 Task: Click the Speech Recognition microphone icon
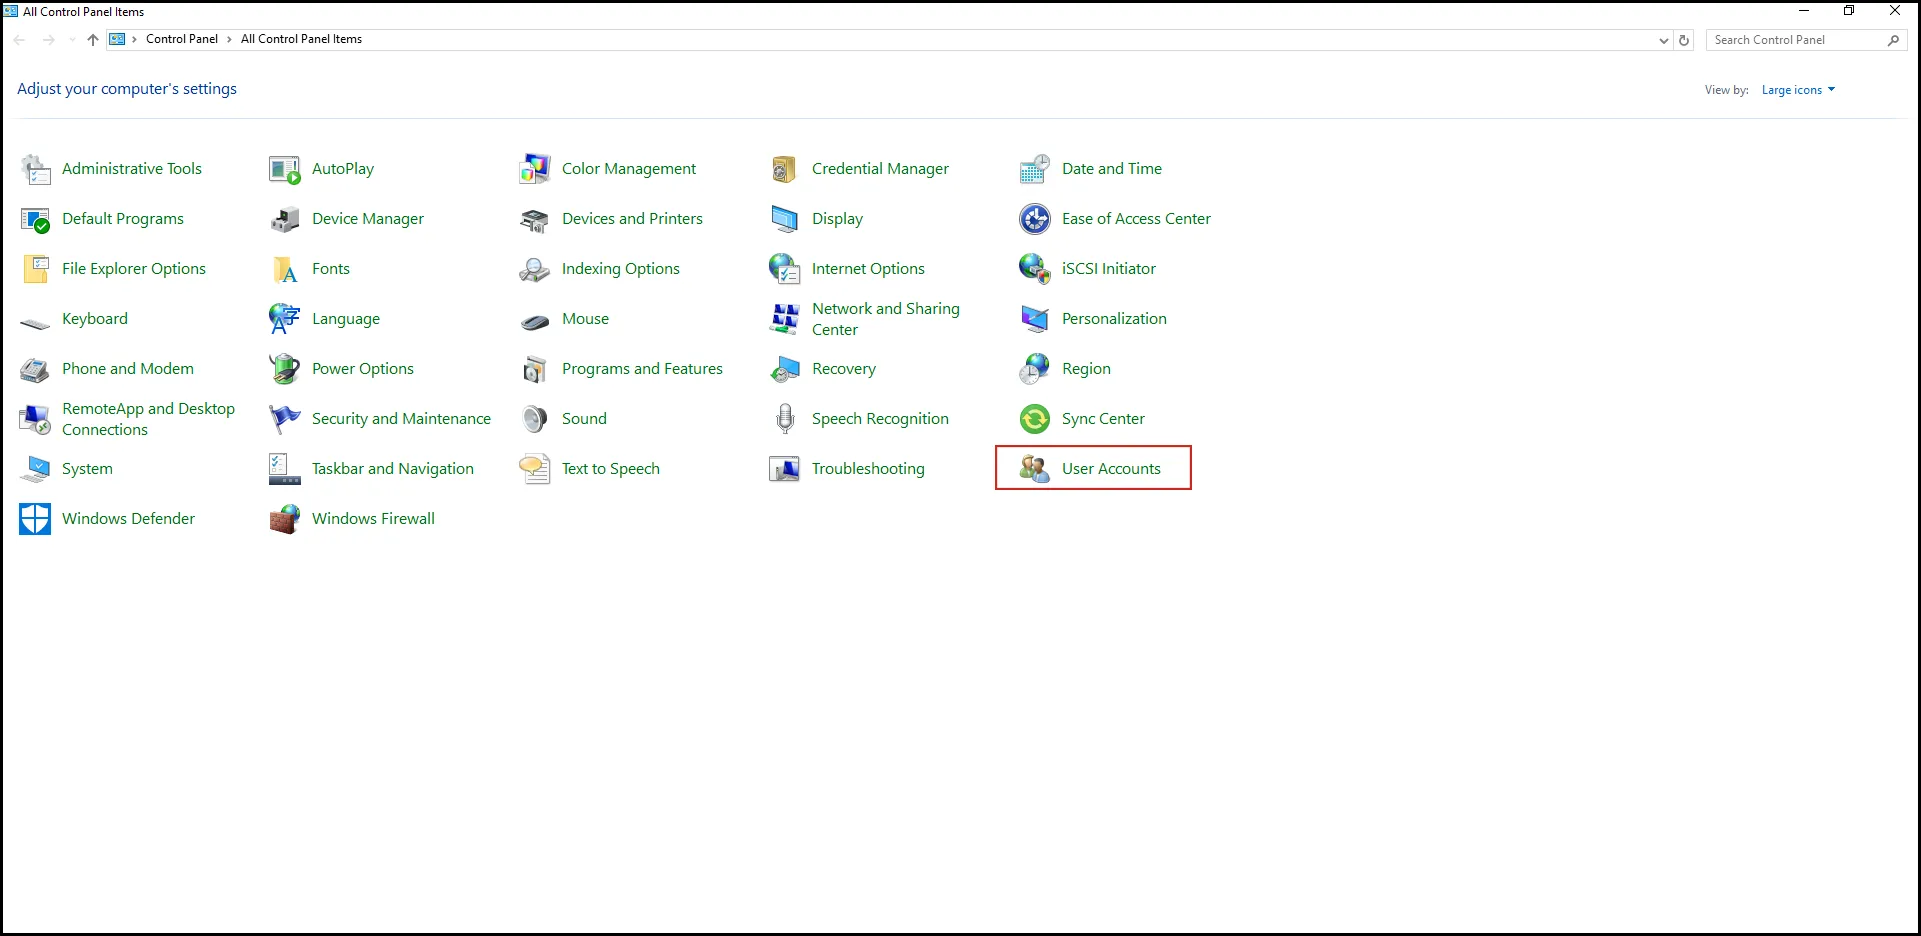(x=785, y=419)
